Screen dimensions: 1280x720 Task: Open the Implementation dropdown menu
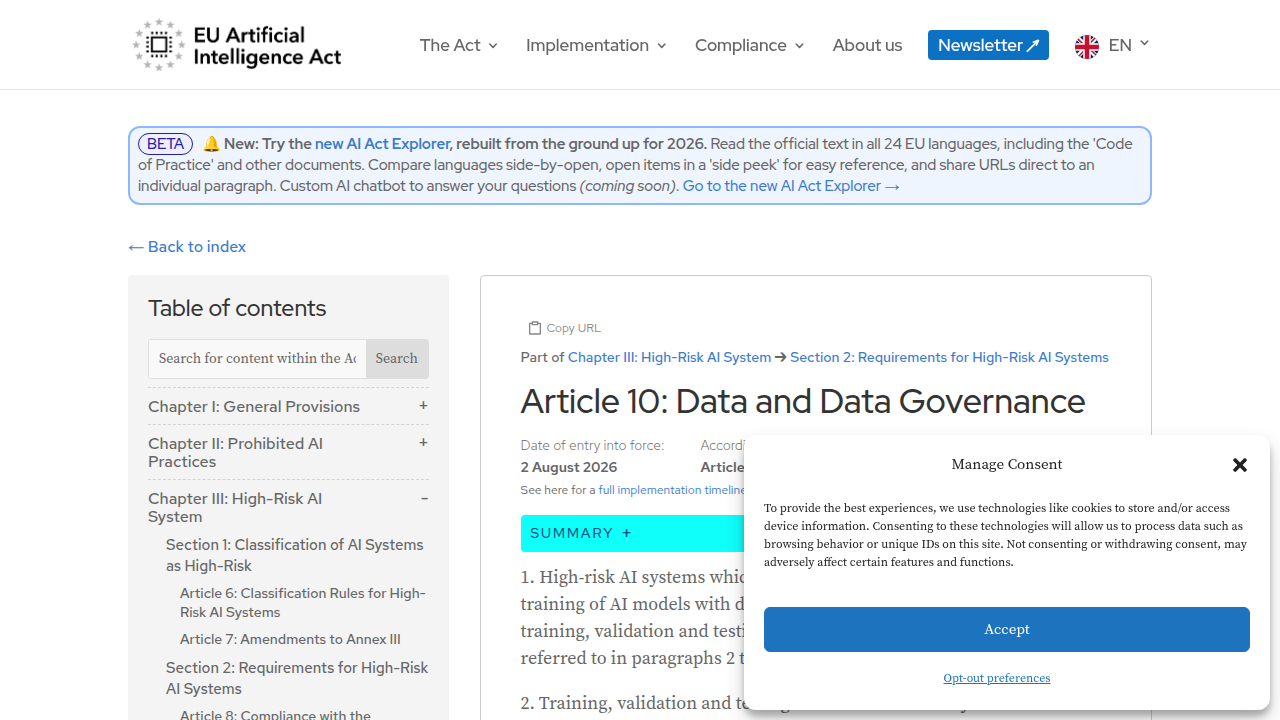point(596,45)
